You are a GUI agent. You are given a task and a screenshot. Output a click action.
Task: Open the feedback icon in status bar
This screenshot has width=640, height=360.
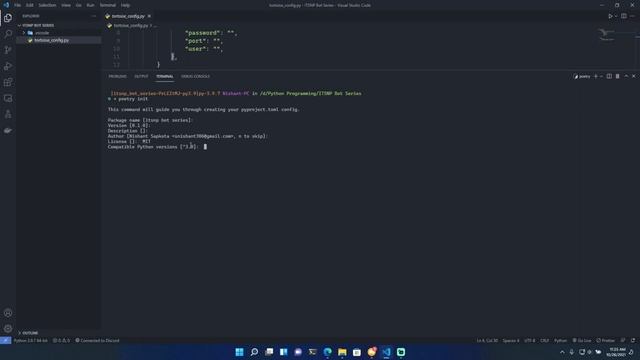click(x=623, y=340)
